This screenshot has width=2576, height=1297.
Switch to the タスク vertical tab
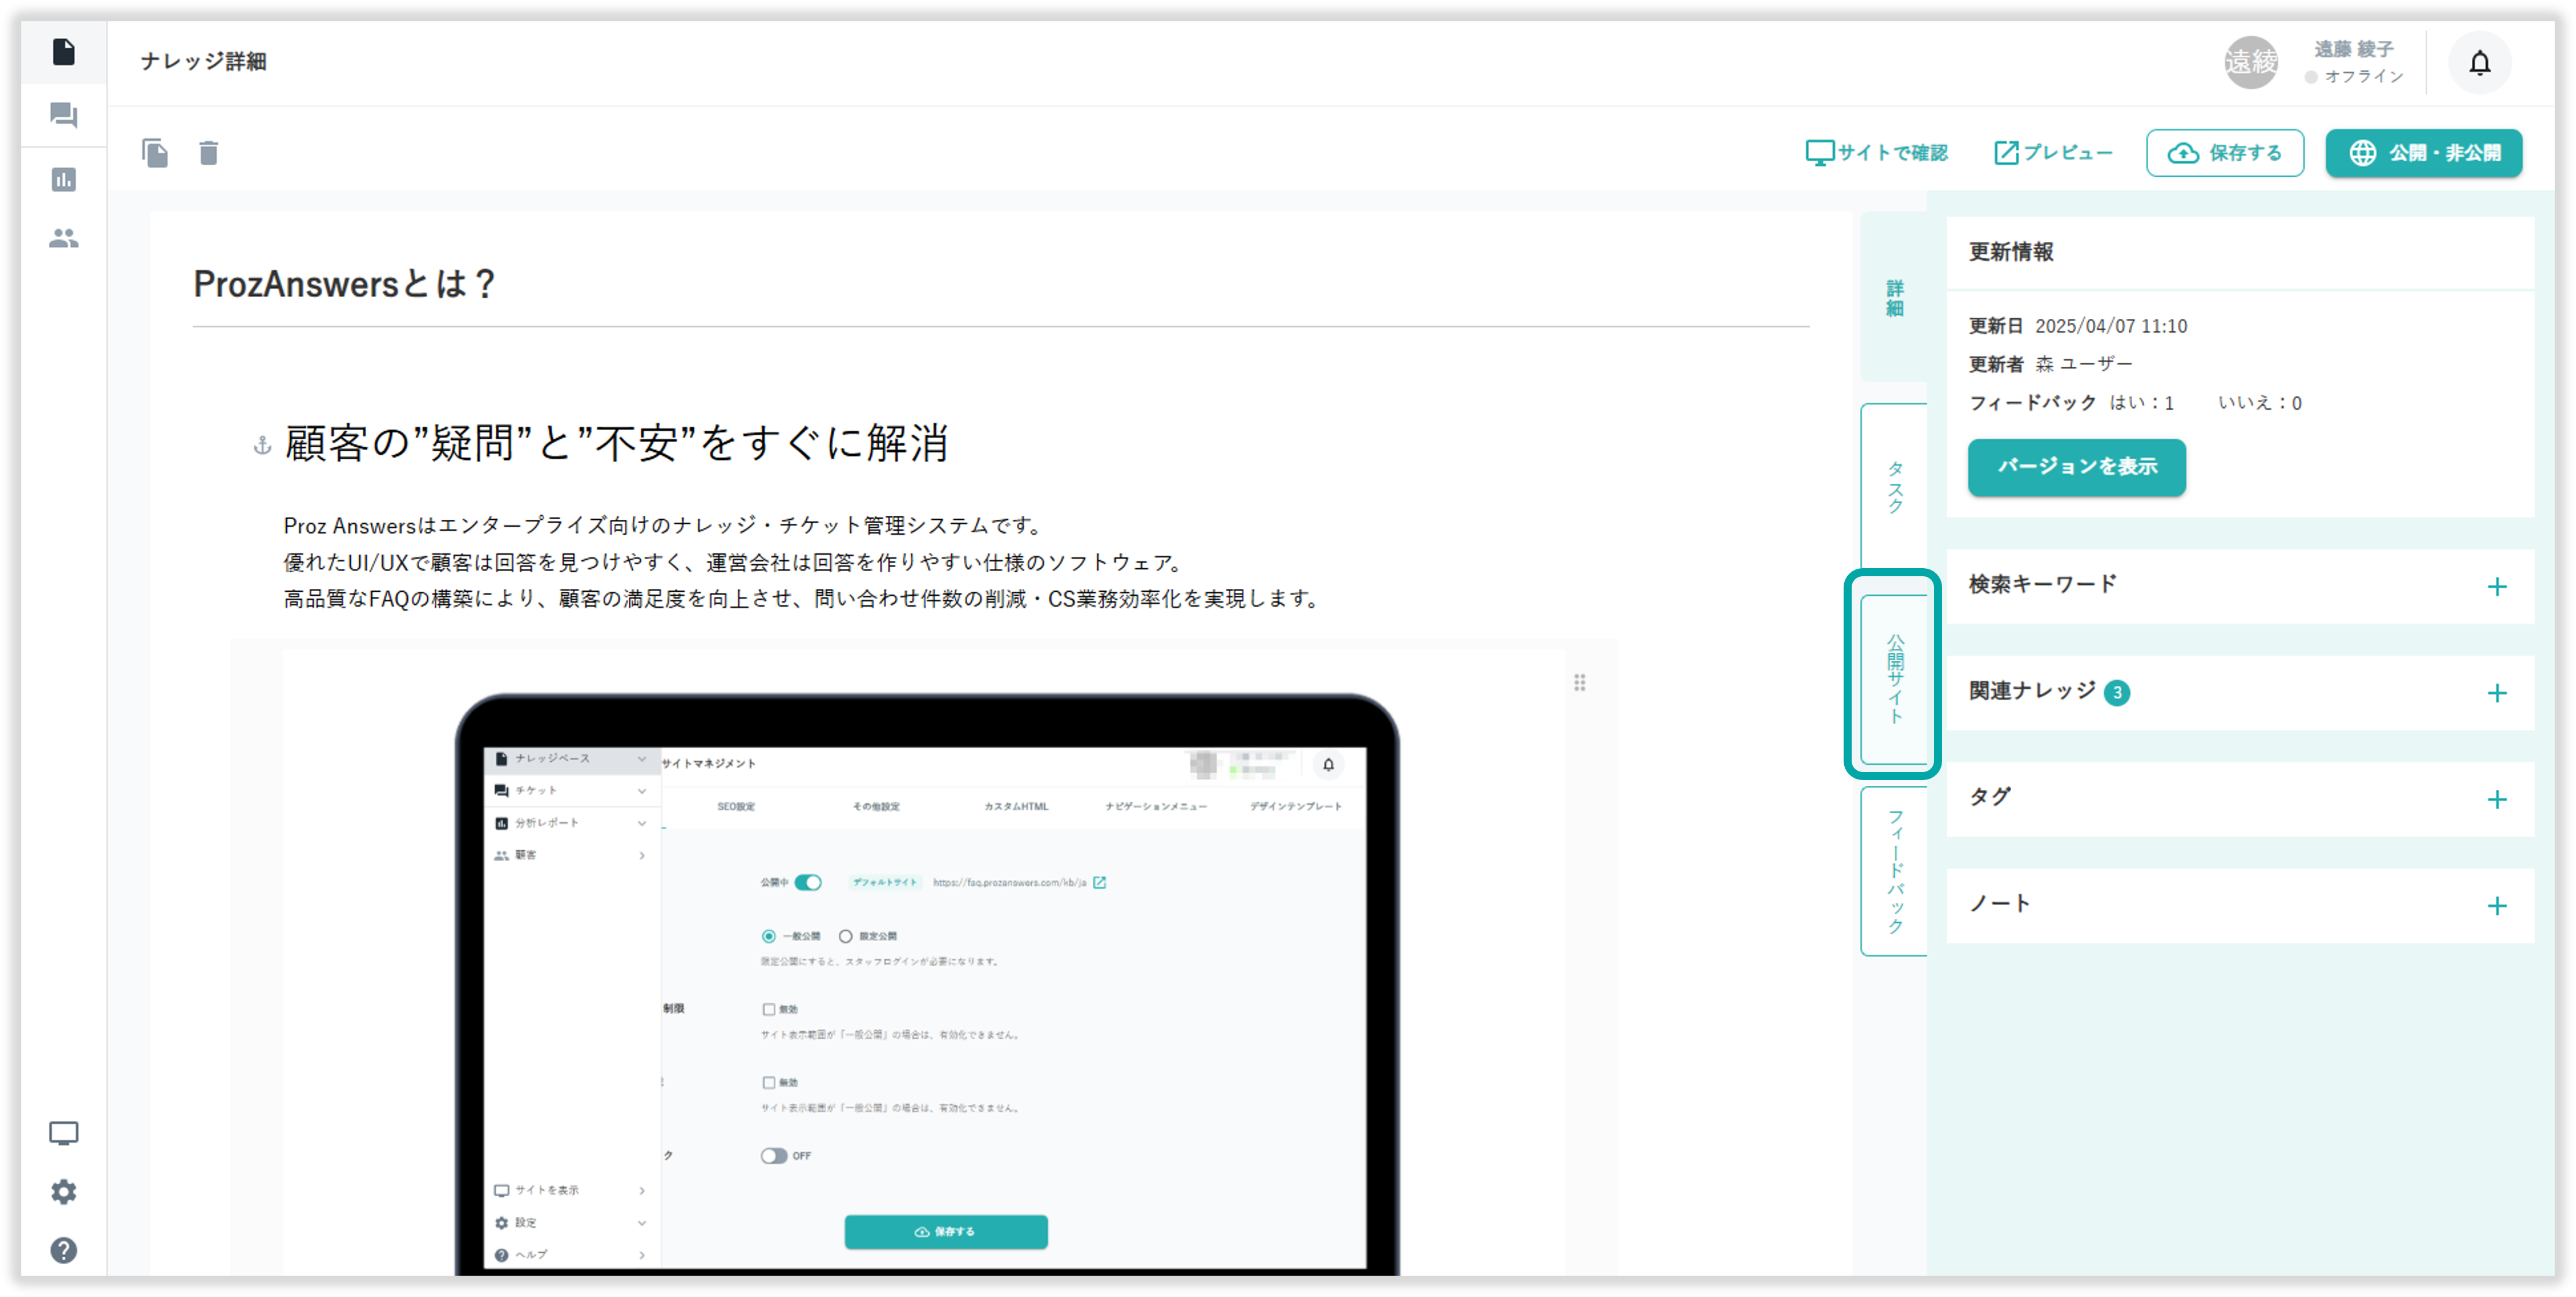[x=1894, y=487]
